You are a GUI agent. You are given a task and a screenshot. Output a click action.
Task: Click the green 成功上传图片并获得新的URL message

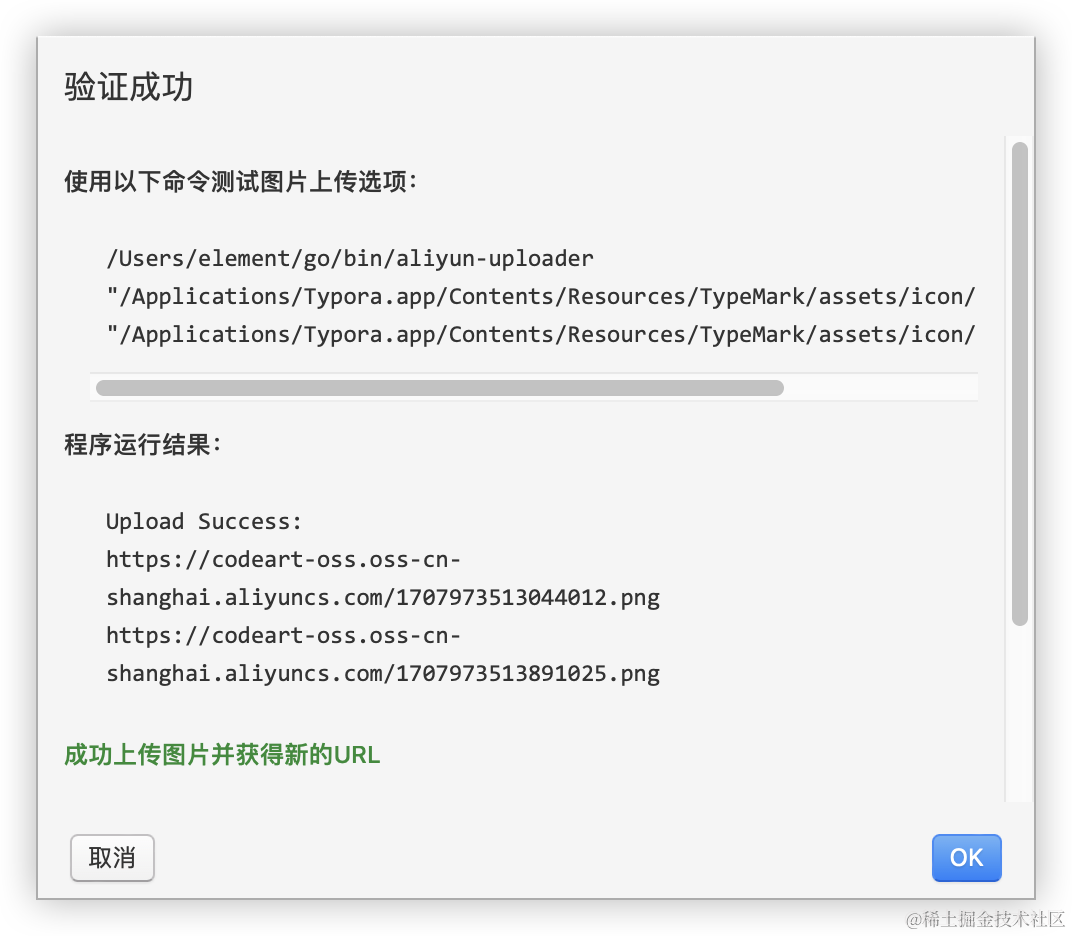[x=222, y=755]
